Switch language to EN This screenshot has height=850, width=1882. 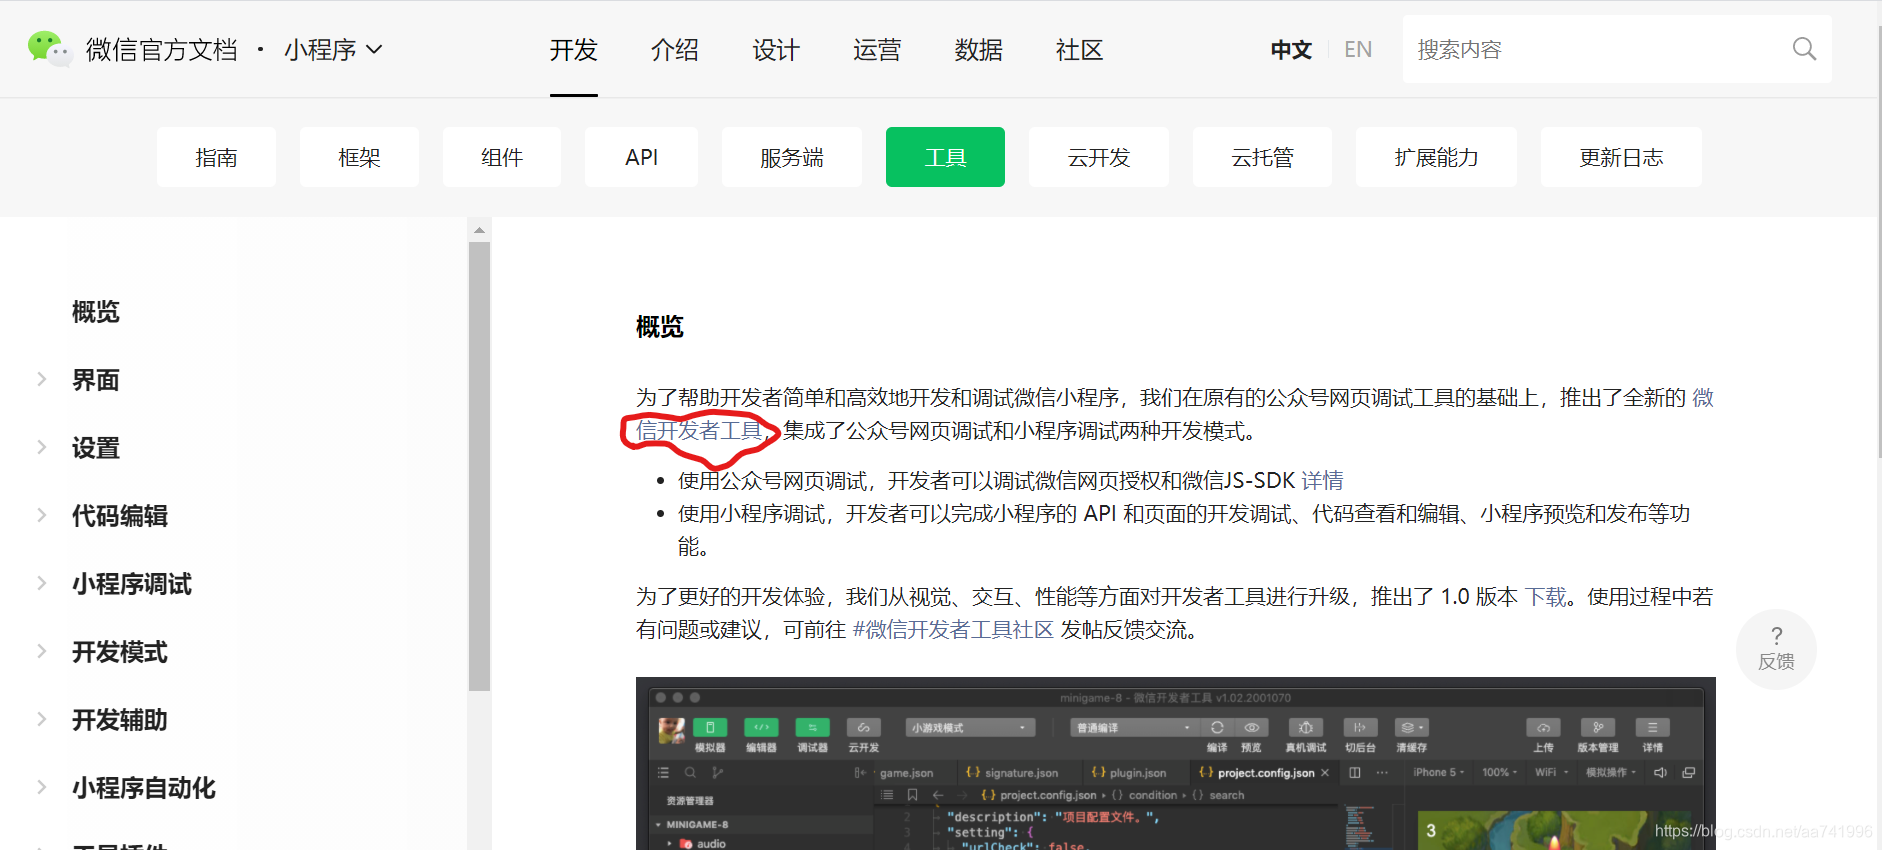pos(1358,50)
